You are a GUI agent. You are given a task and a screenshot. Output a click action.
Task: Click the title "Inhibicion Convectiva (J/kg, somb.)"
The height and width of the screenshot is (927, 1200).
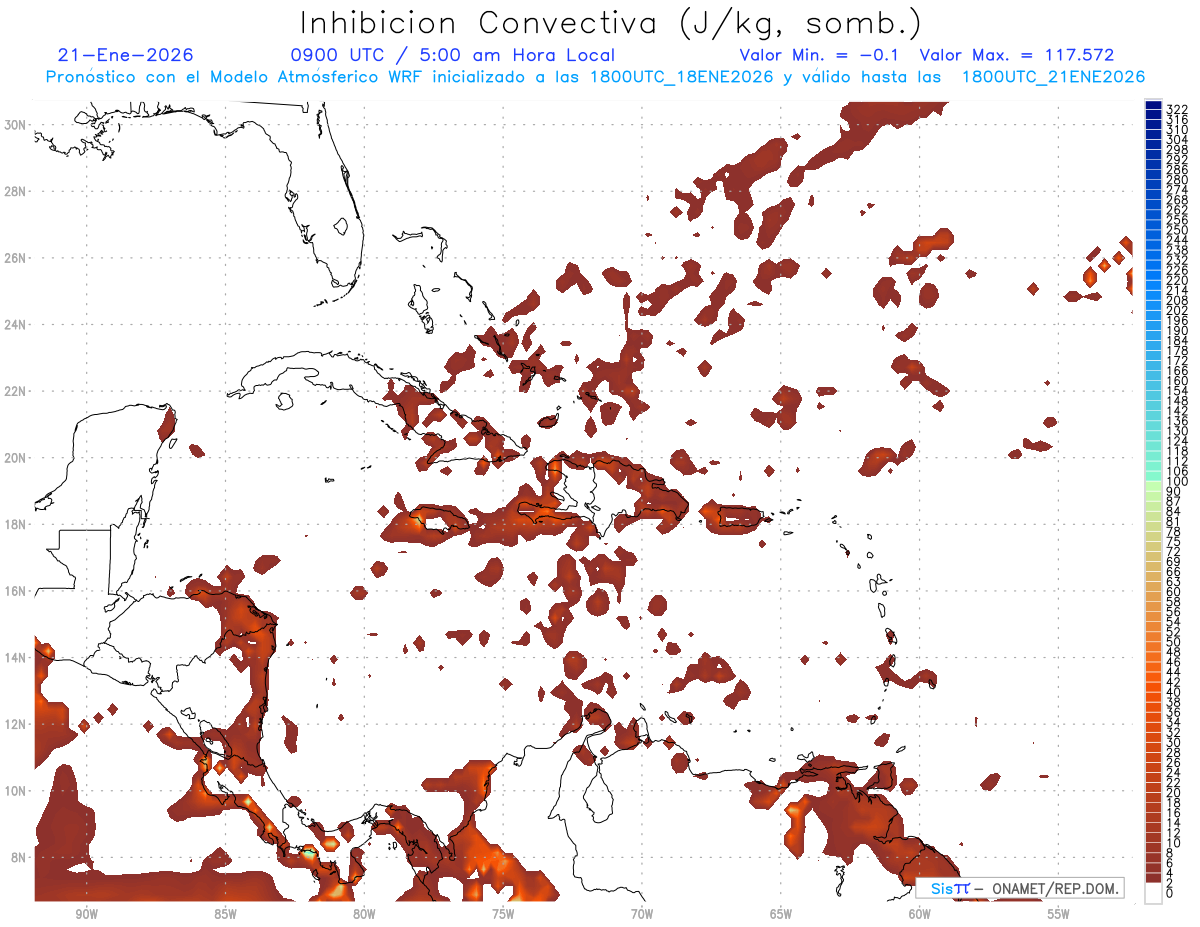pyautogui.click(x=611, y=24)
